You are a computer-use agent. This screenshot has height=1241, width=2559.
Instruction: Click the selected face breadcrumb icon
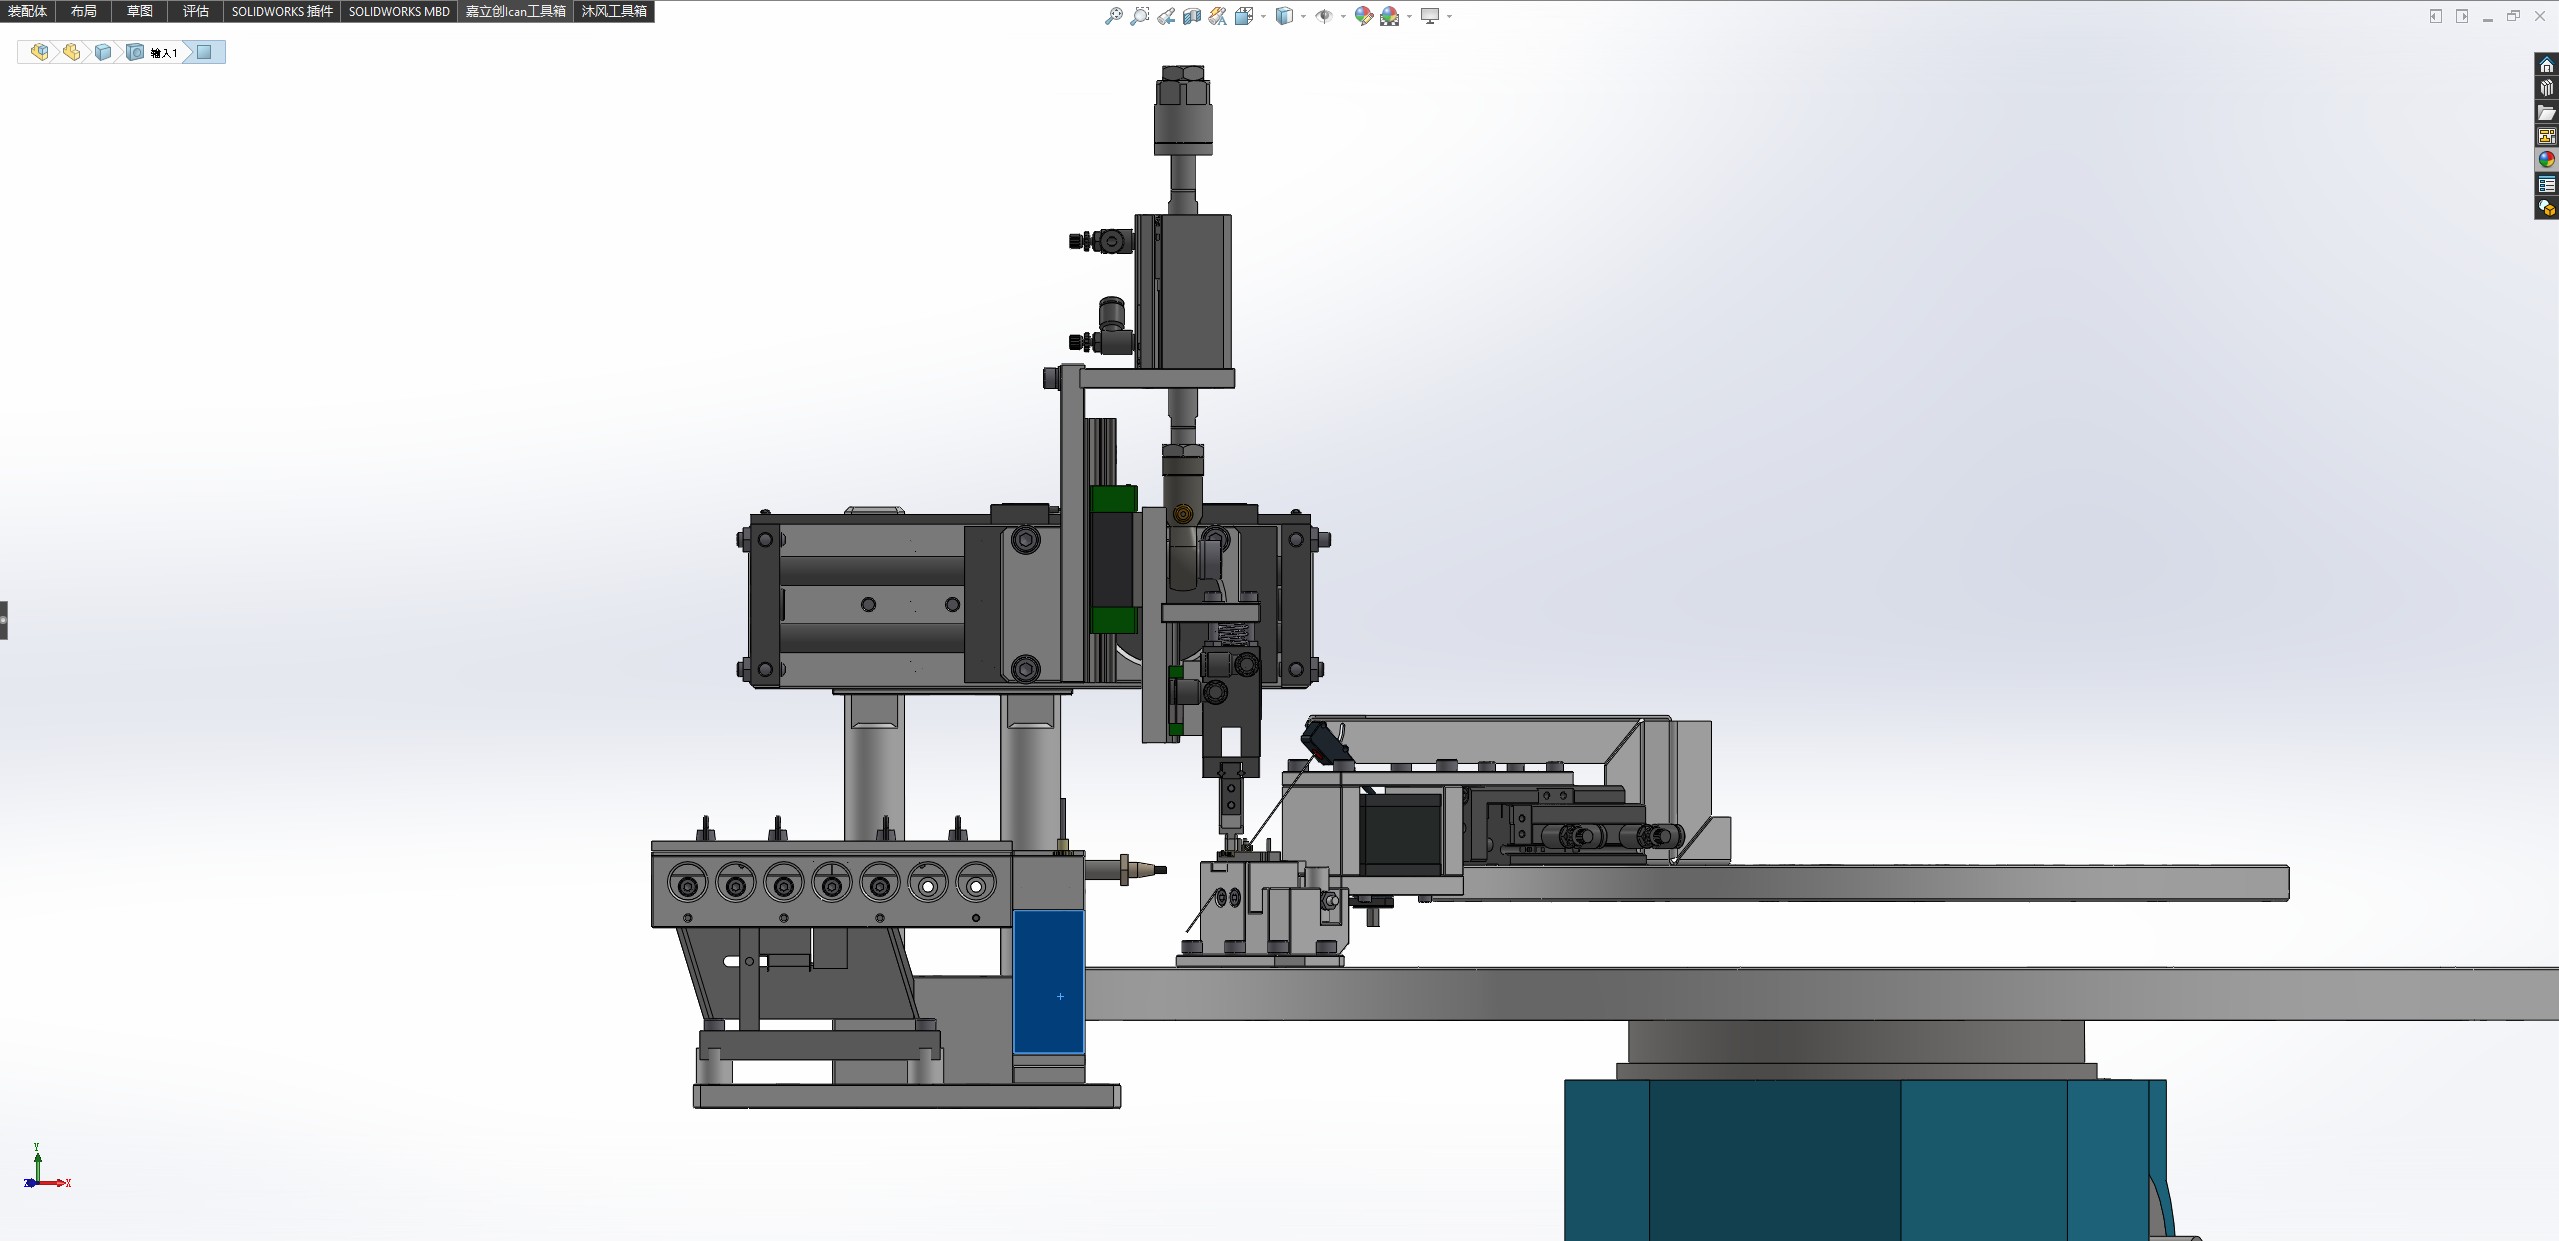point(204,52)
